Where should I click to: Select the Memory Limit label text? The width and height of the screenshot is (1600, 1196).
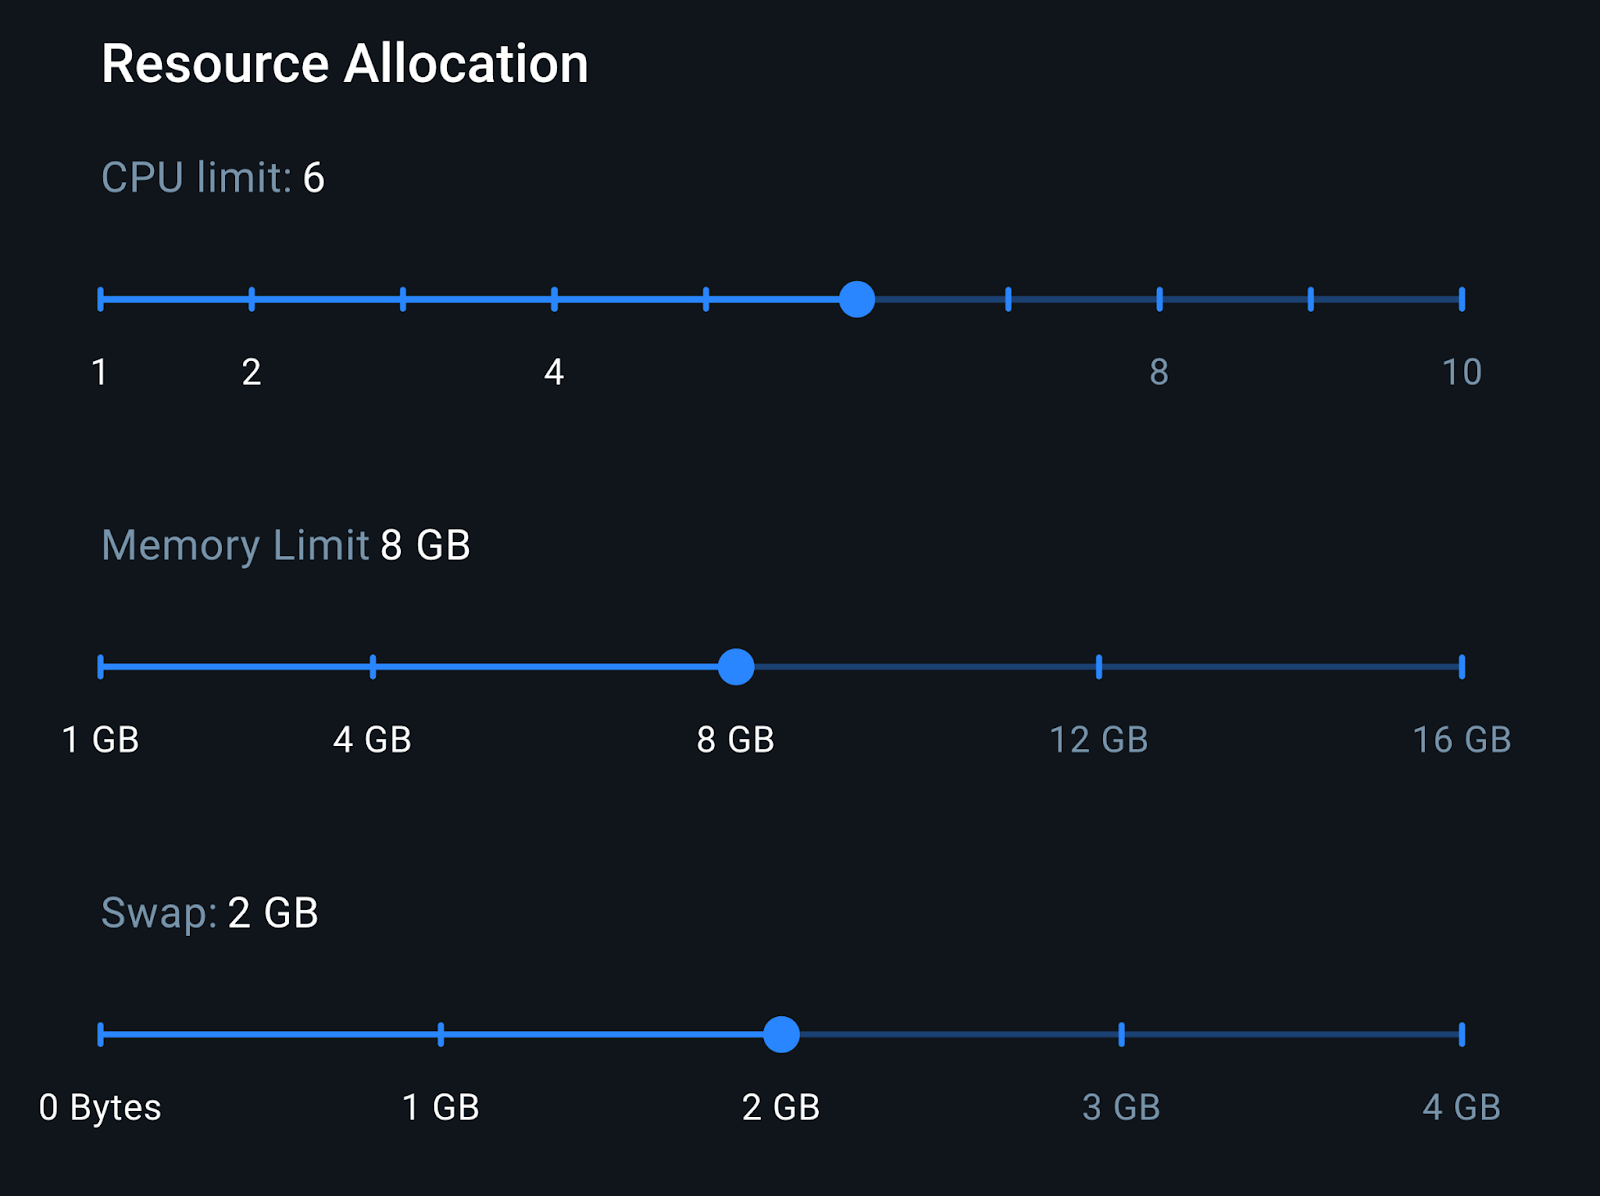pyautogui.click(x=236, y=545)
